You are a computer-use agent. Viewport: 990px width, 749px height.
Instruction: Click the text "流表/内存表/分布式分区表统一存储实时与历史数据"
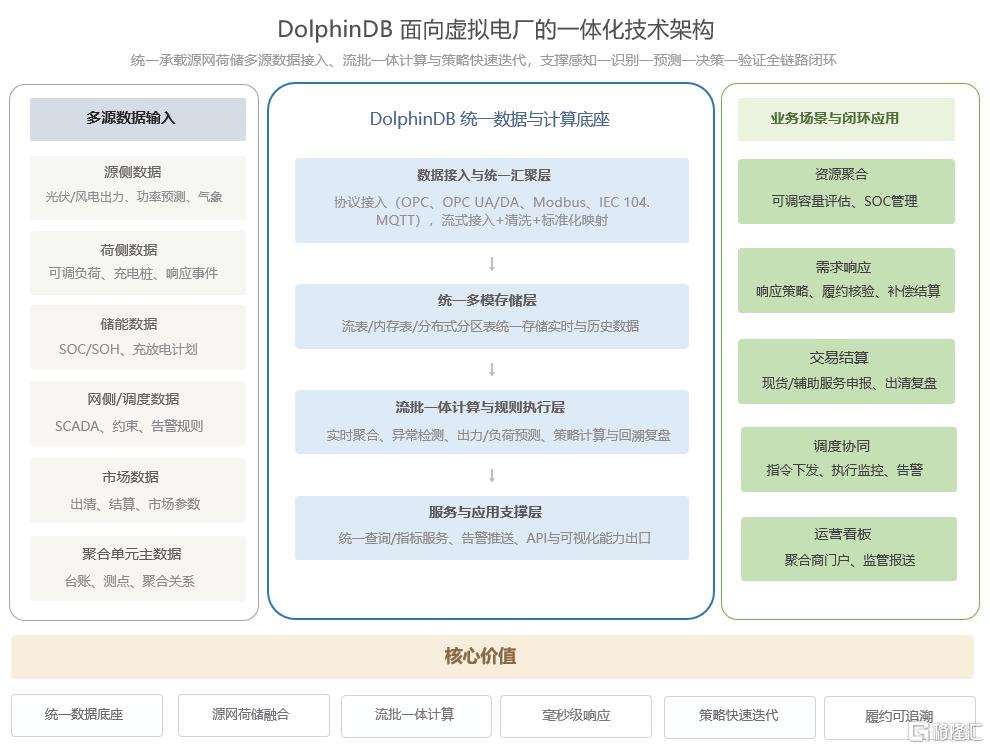(x=490, y=327)
